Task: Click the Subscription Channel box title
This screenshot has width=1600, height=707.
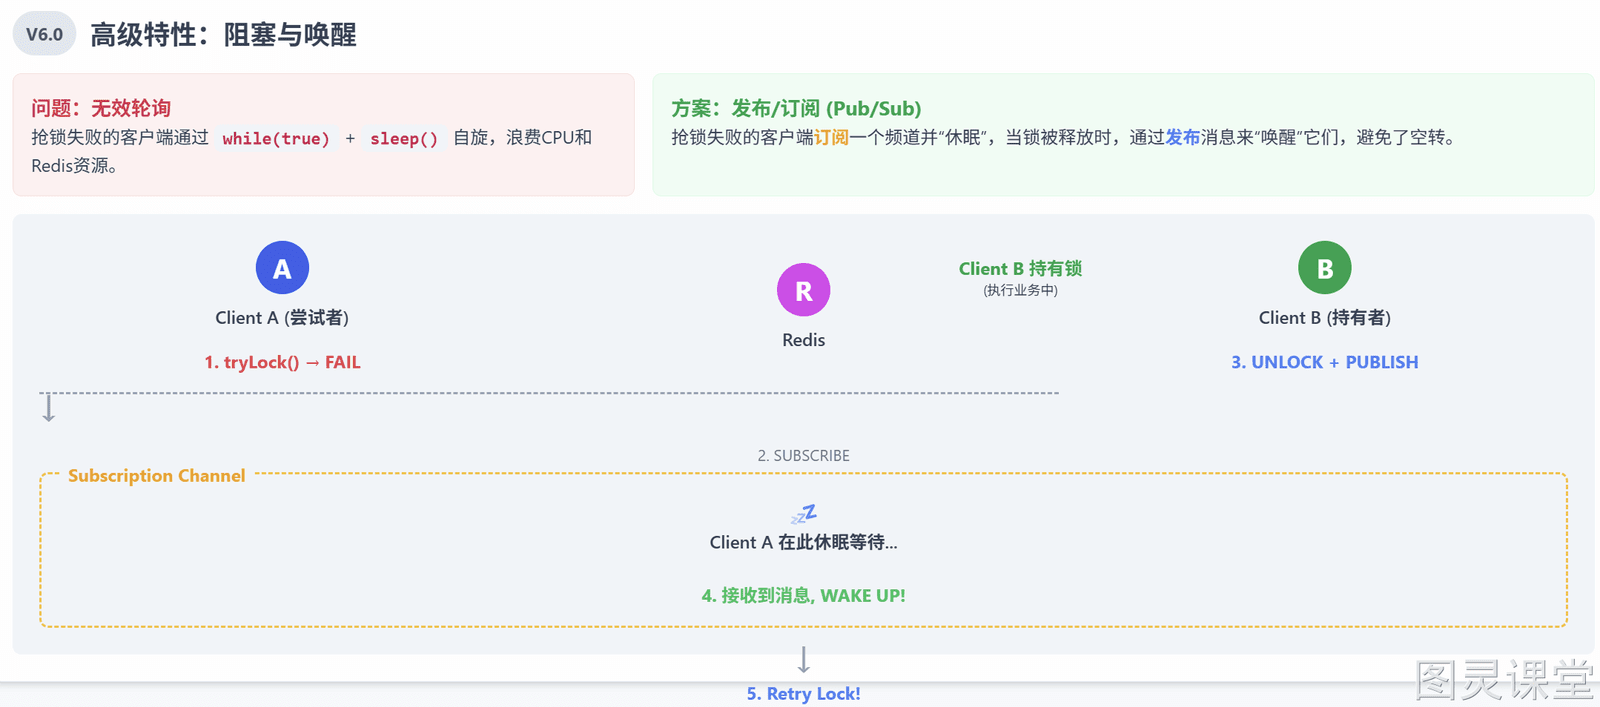Action: 157,476
